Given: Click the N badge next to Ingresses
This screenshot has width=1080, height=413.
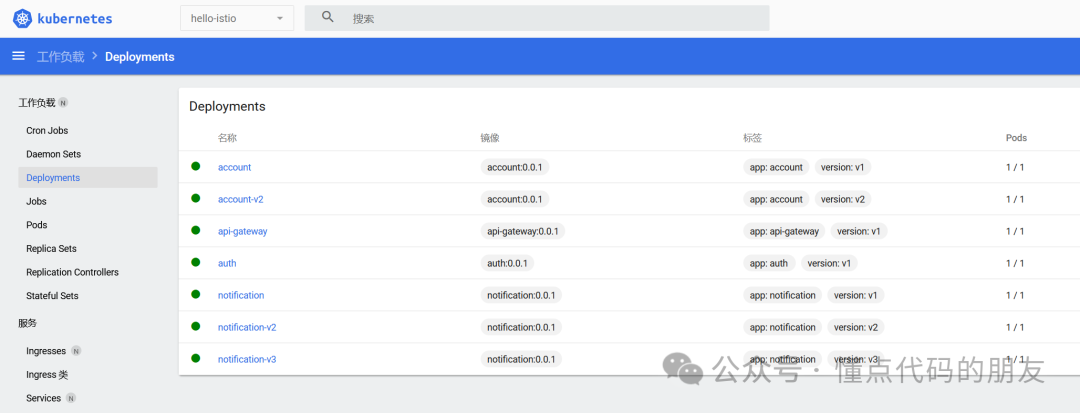Looking at the screenshot, I should [x=76, y=351].
